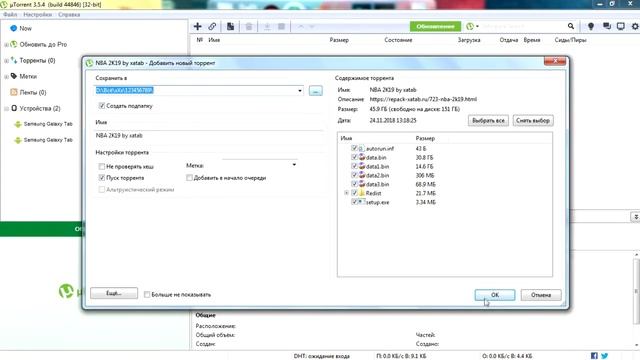Toggle Добавить в начало очереди checkbox
The image size is (640, 360).
189,178
